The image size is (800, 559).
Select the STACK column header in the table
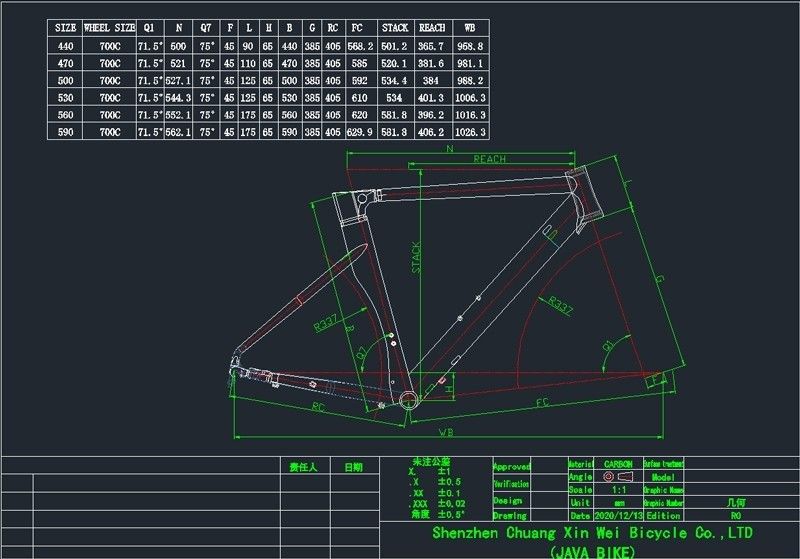tap(392, 28)
